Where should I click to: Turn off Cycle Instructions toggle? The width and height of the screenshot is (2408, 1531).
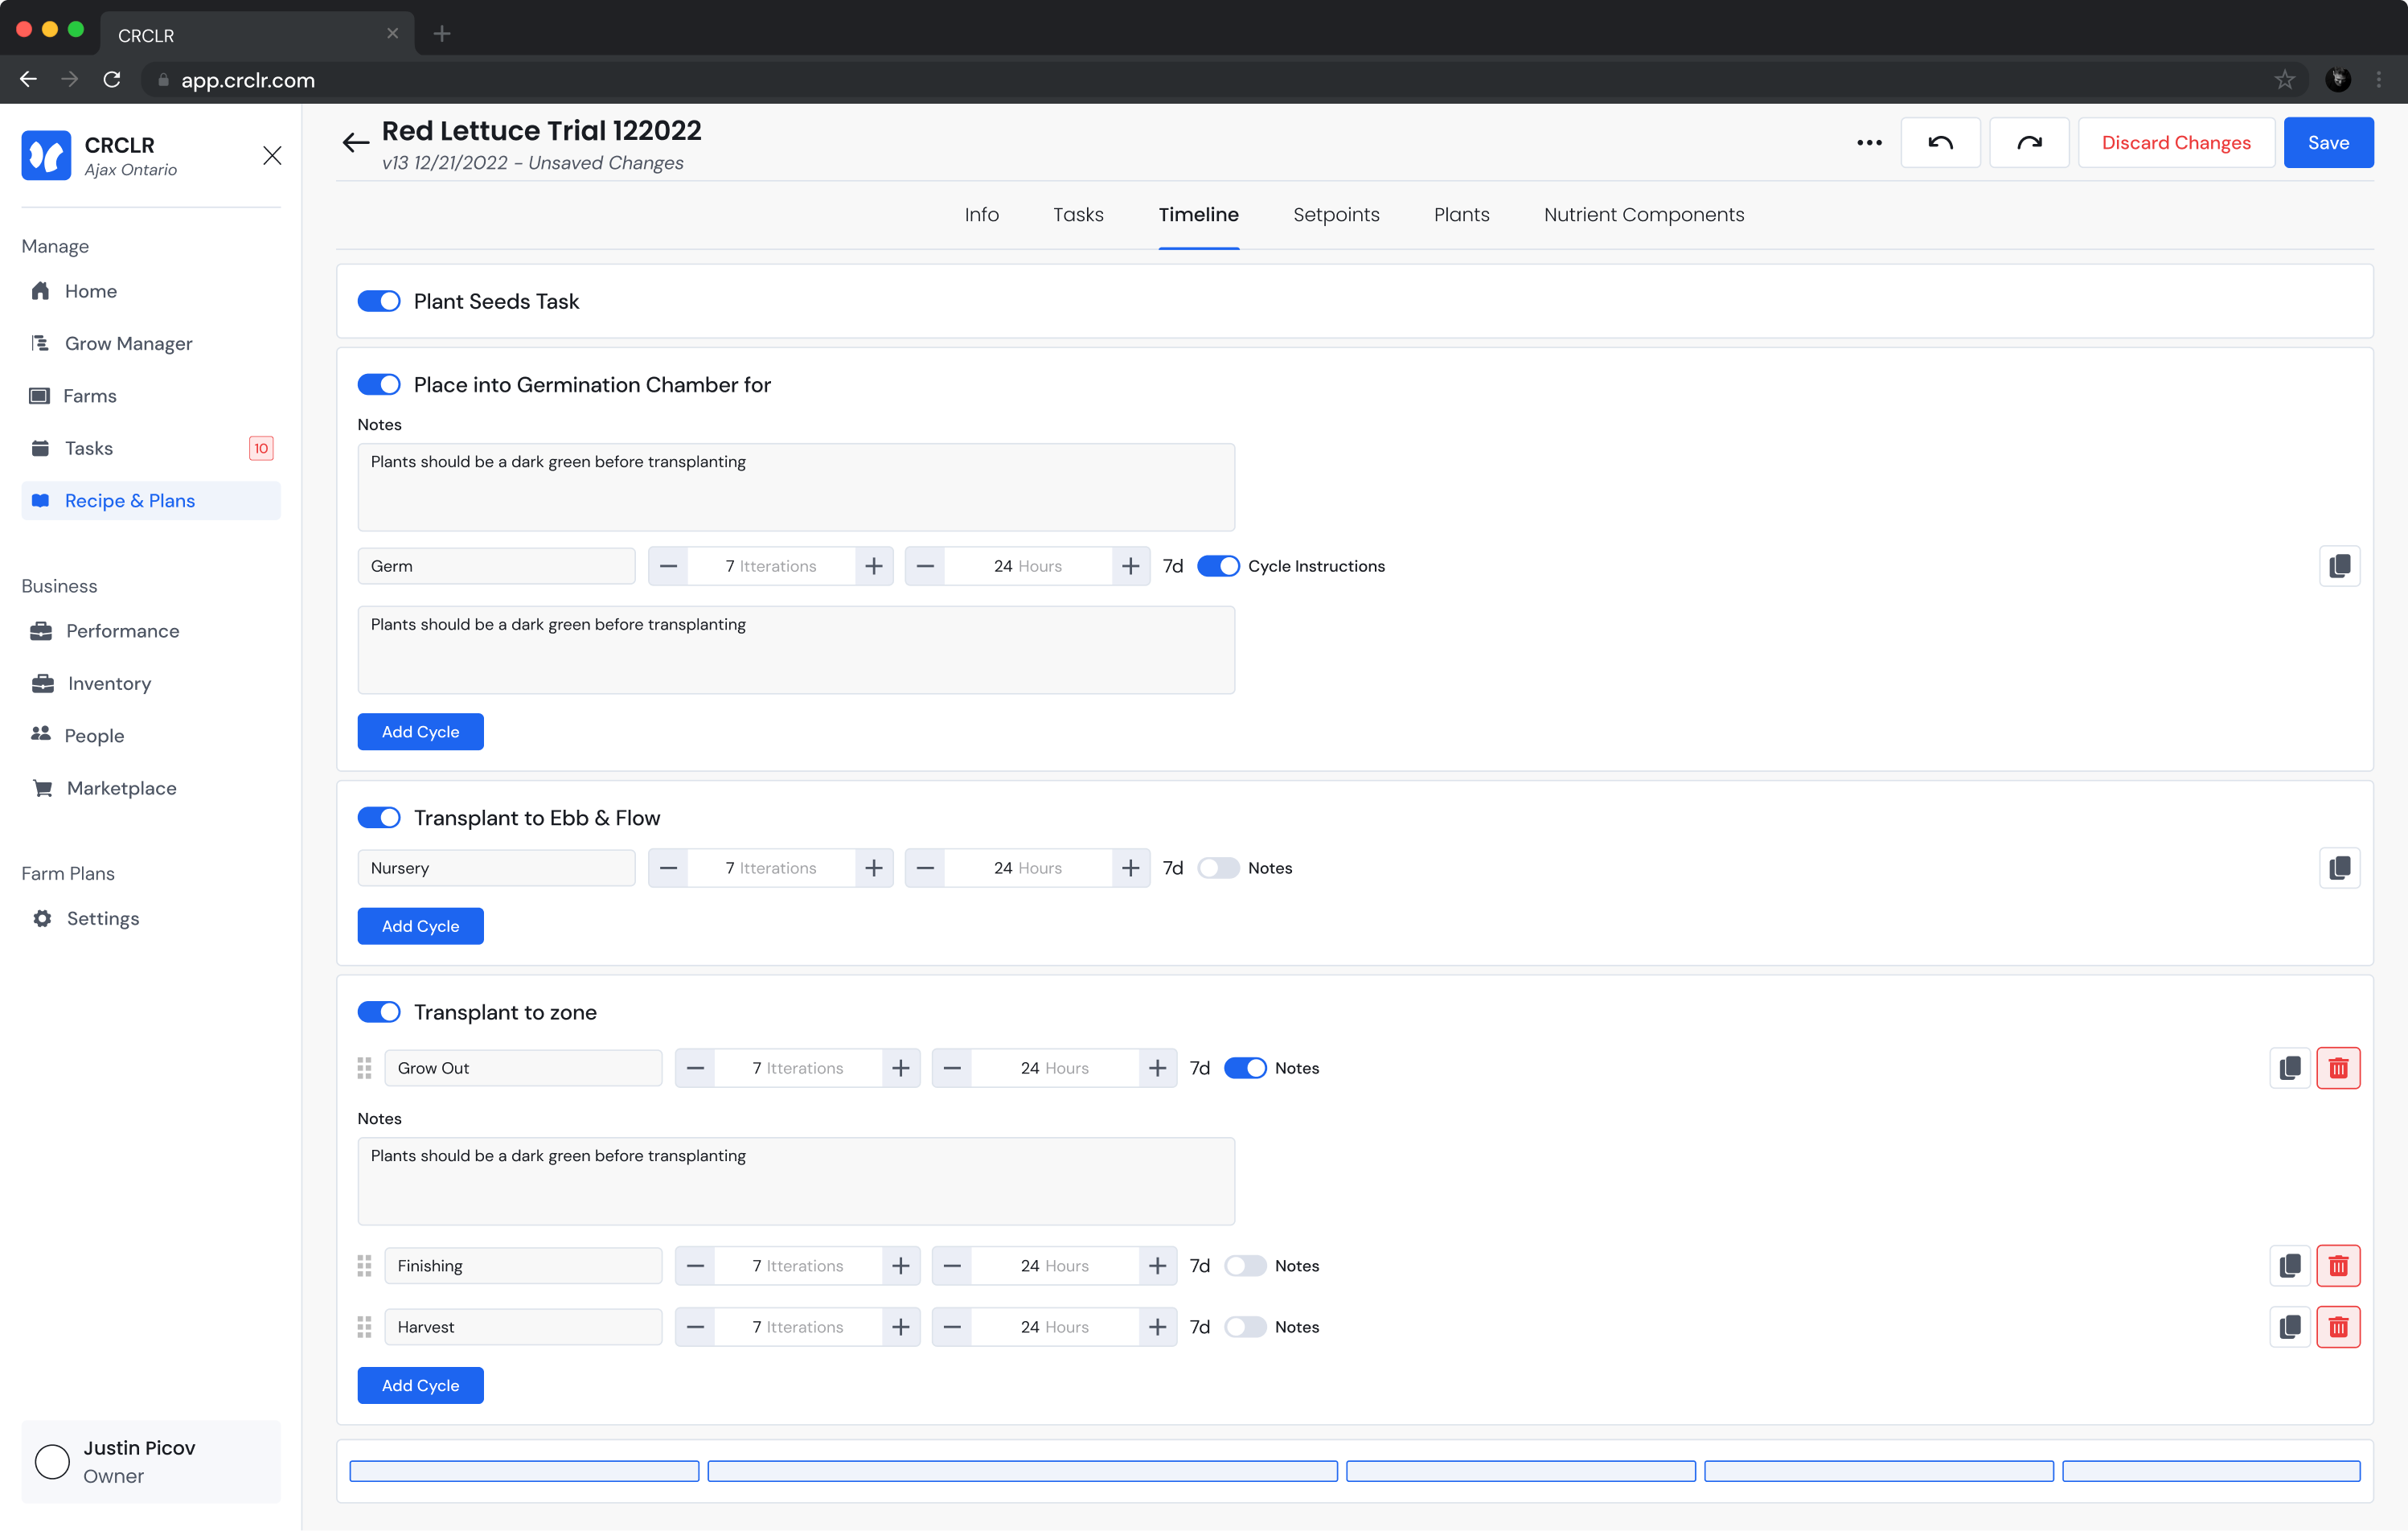[x=1217, y=566]
